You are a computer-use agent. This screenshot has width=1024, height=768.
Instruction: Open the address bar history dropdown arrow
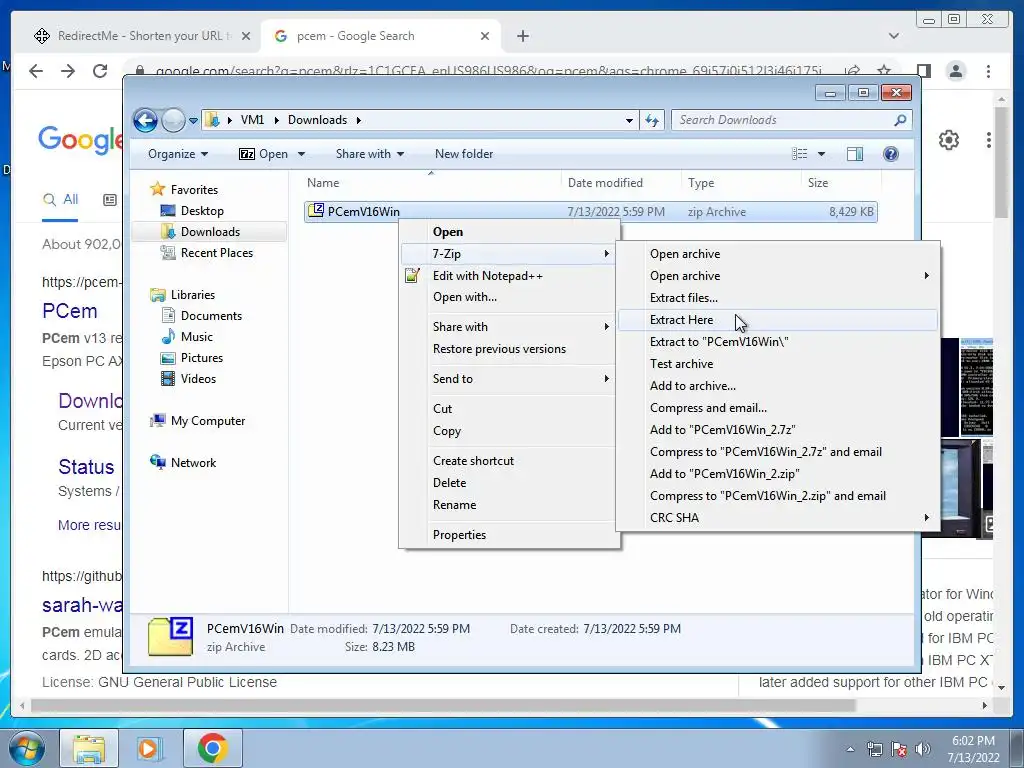click(x=629, y=120)
